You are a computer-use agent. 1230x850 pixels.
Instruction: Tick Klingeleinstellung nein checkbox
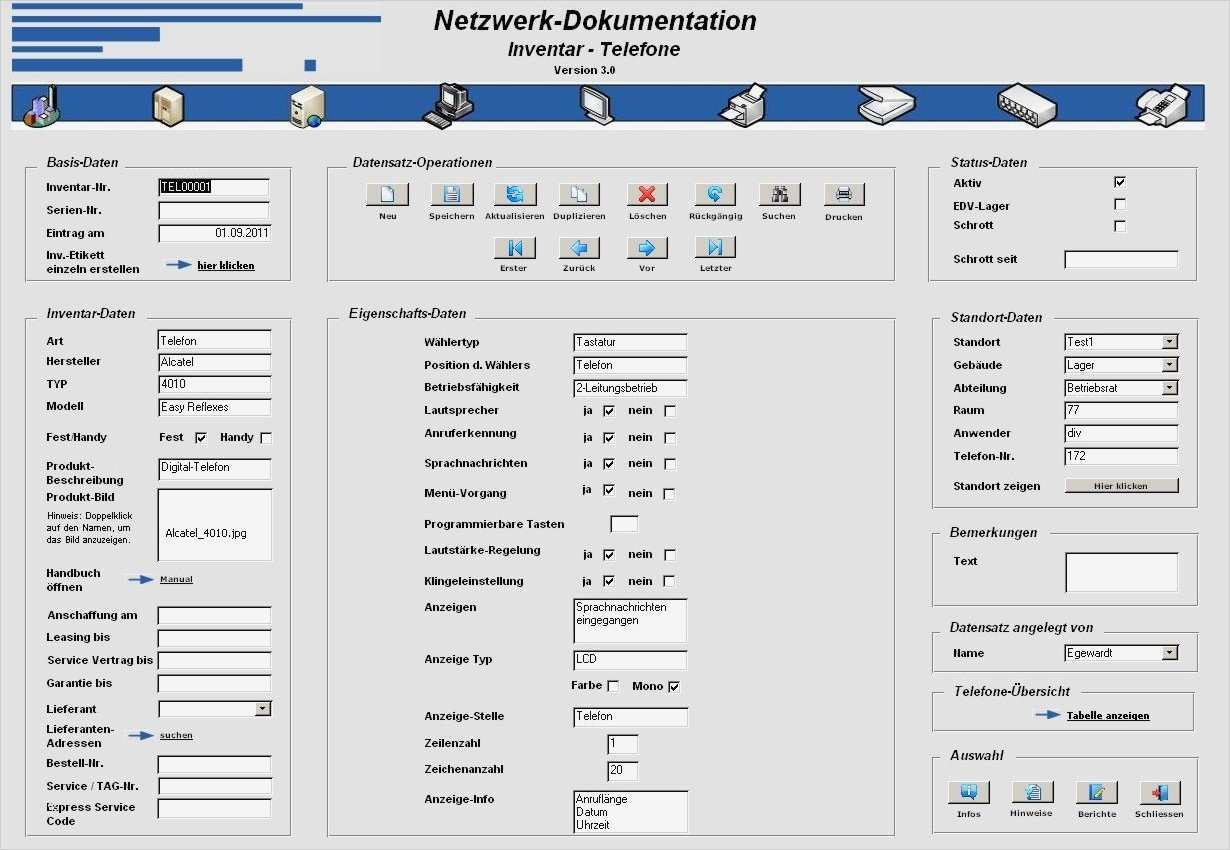pos(670,581)
